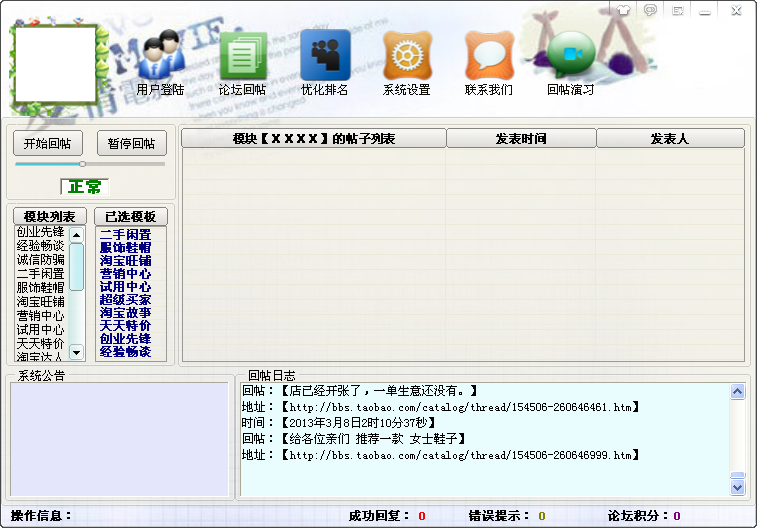
Task: Click the 正常 status indicator
Action: (84, 186)
